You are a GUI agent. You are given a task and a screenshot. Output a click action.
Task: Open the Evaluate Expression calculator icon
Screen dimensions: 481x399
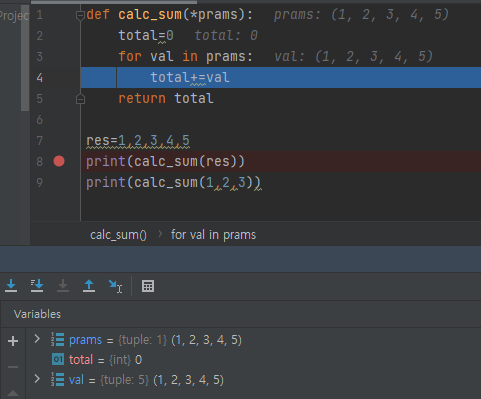pyautogui.click(x=148, y=286)
